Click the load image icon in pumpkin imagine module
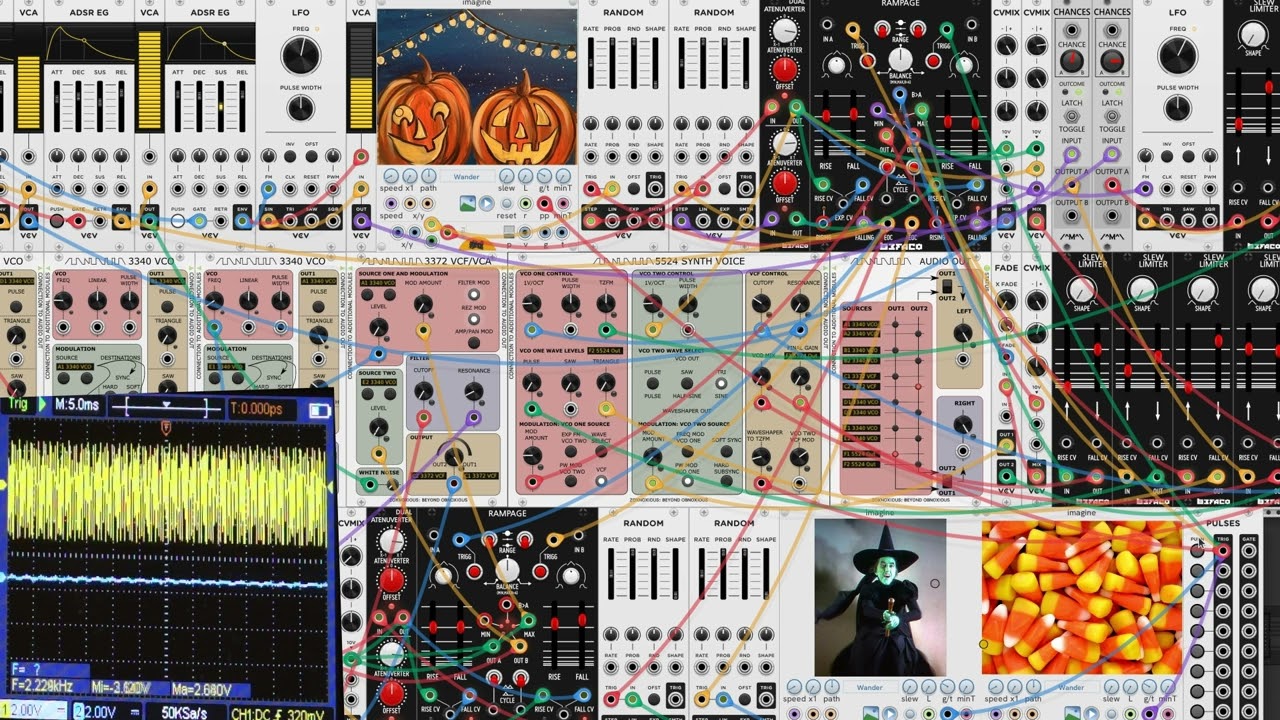1280x720 pixels. click(x=468, y=203)
